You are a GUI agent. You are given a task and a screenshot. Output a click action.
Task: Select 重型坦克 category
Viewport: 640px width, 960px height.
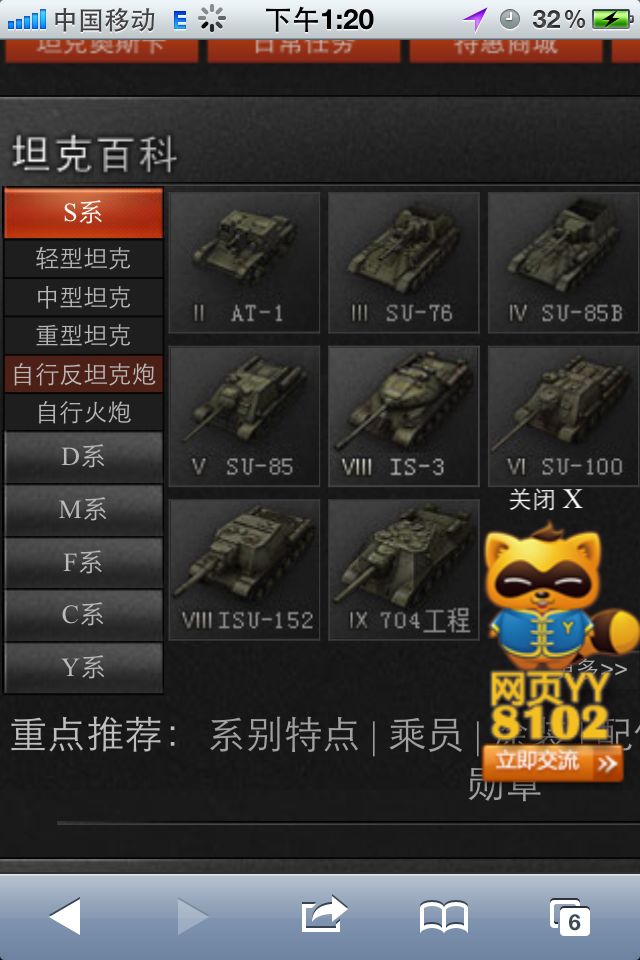[x=83, y=336]
